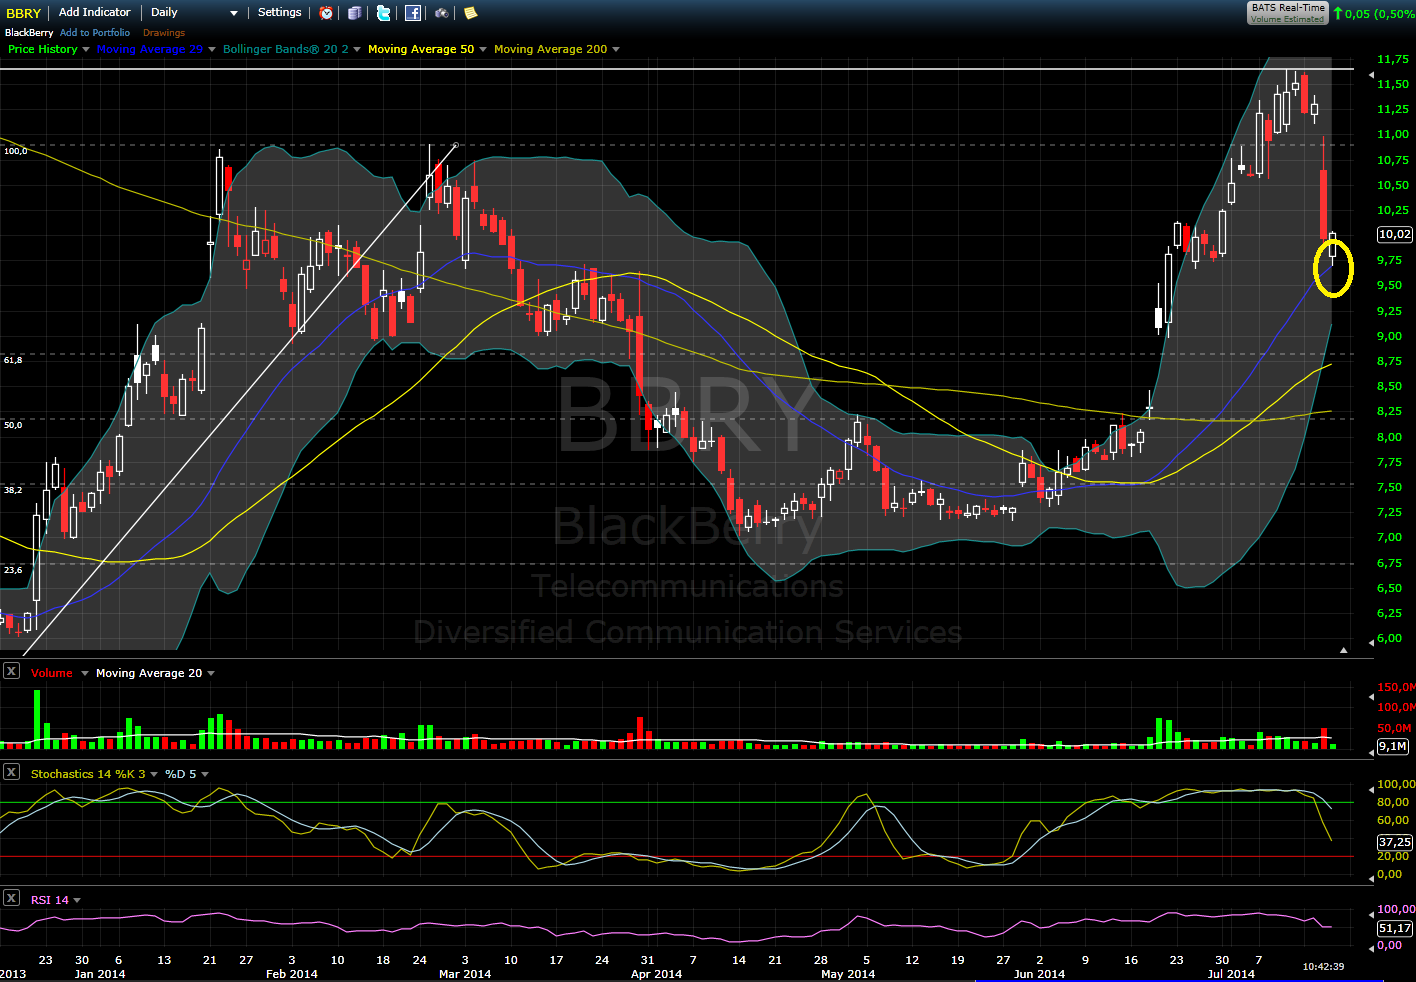Click the Jan 2014 date axis label

[x=100, y=974]
